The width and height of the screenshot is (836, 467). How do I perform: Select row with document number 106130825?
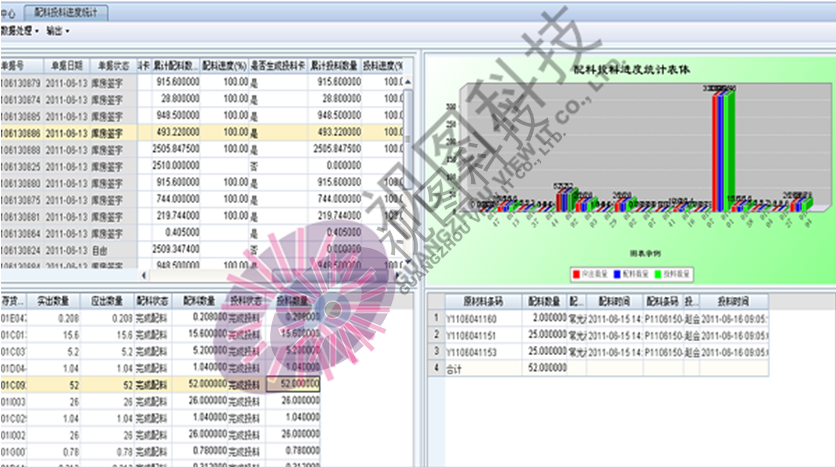click(203, 166)
